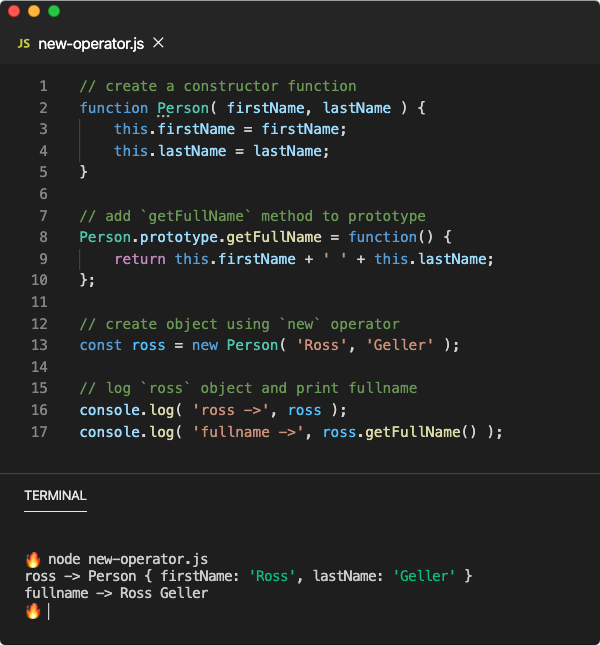Click getFullName on line 8

point(274,237)
